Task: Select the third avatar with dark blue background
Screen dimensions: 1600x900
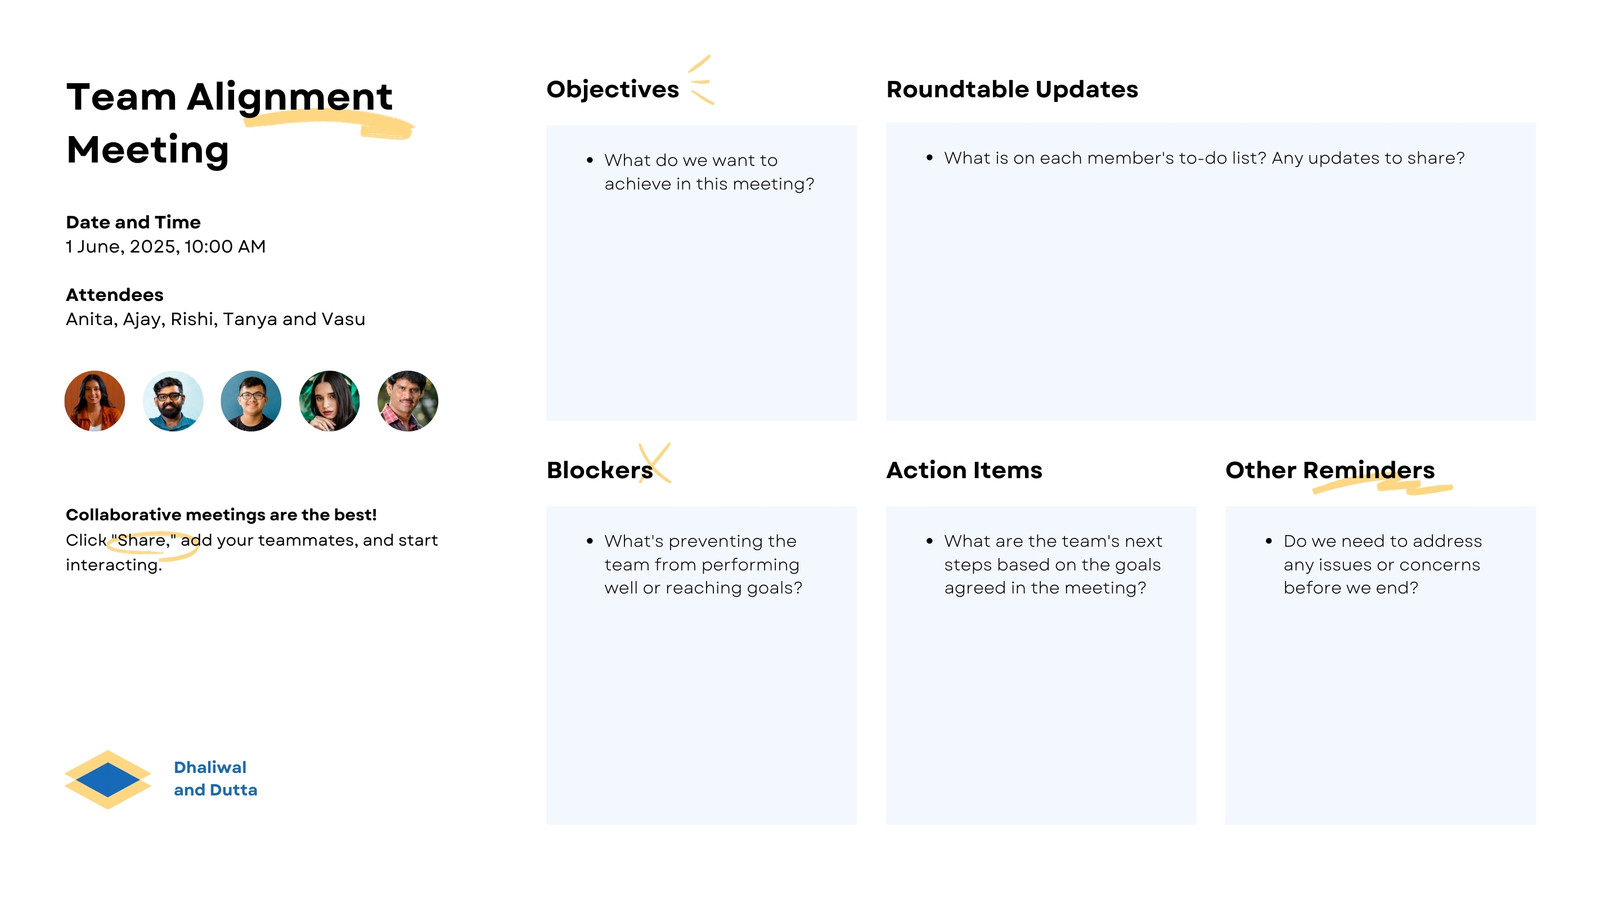Action: 251,401
